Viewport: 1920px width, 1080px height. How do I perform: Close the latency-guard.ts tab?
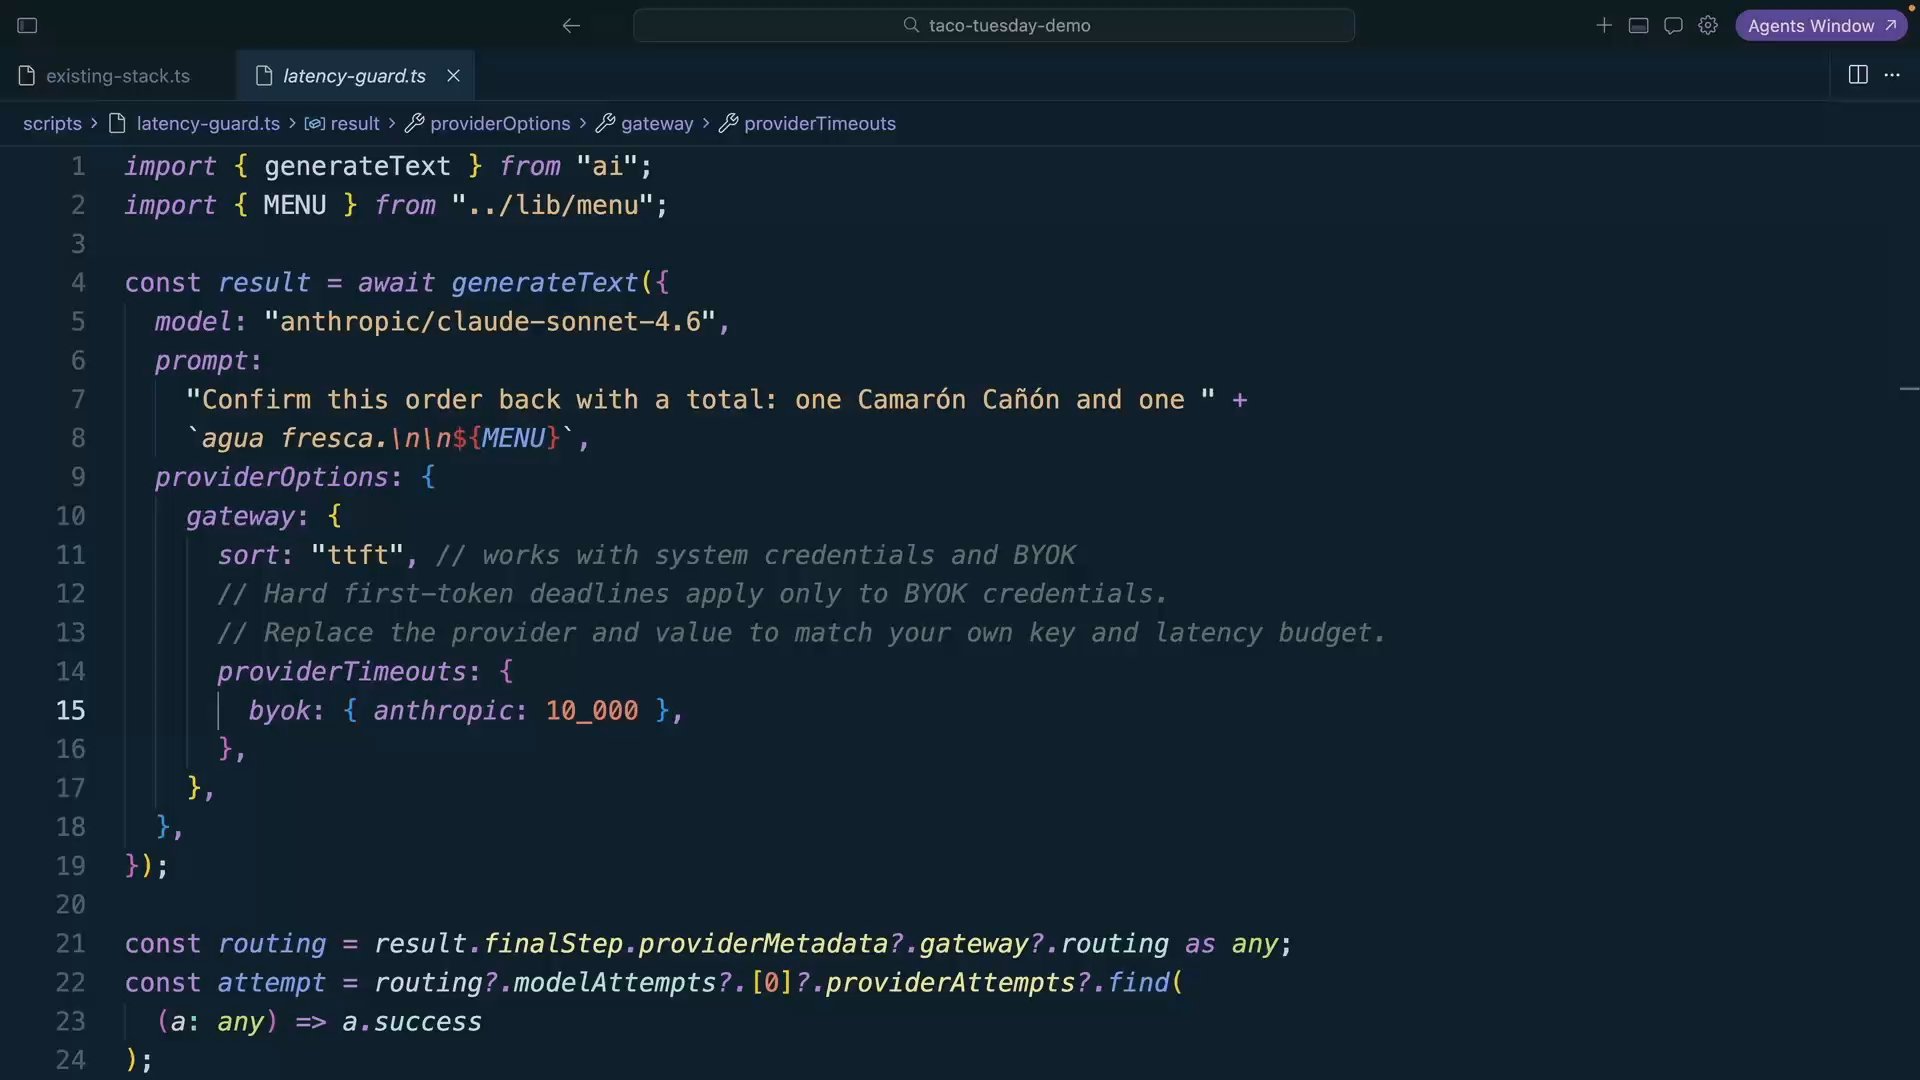tap(453, 76)
